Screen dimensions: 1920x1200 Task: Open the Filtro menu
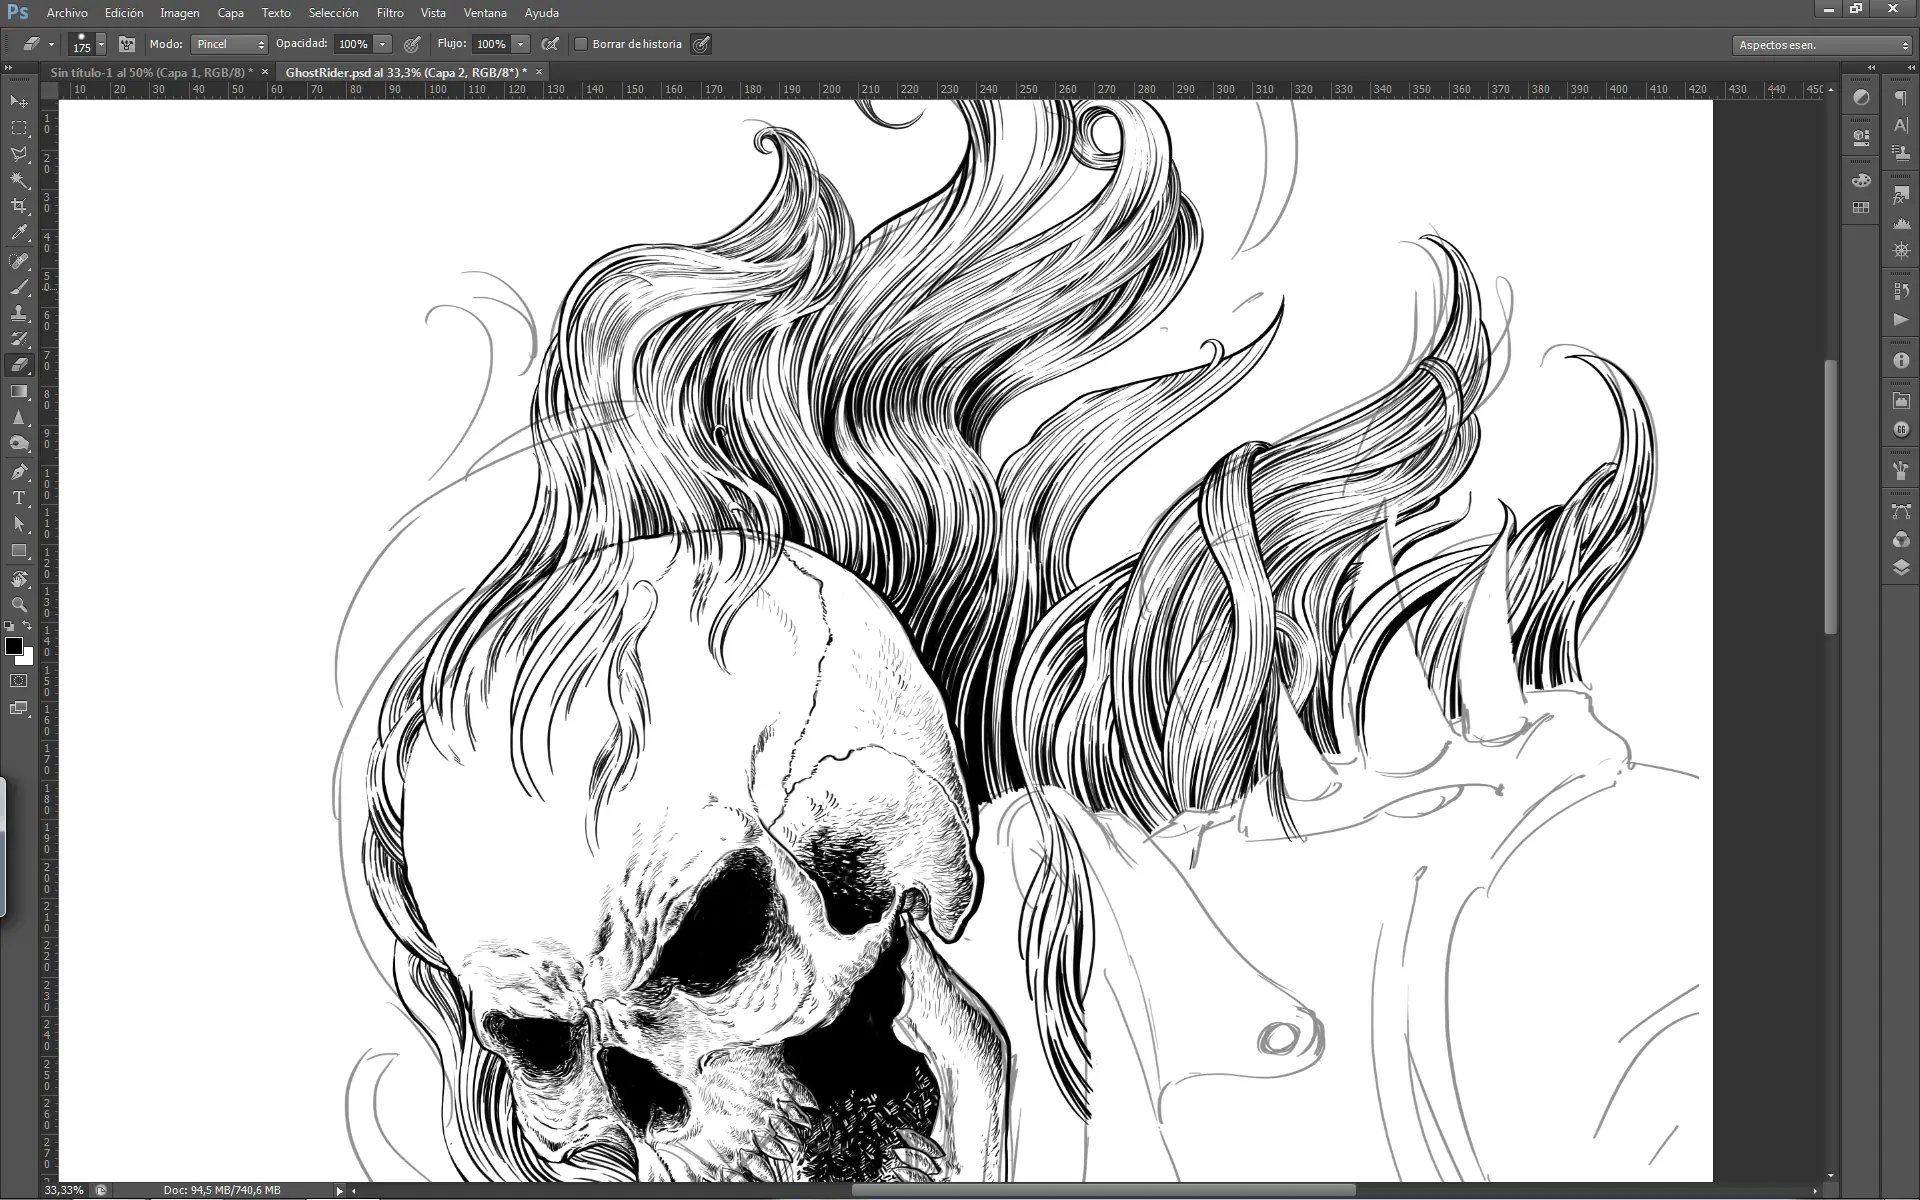tap(390, 13)
